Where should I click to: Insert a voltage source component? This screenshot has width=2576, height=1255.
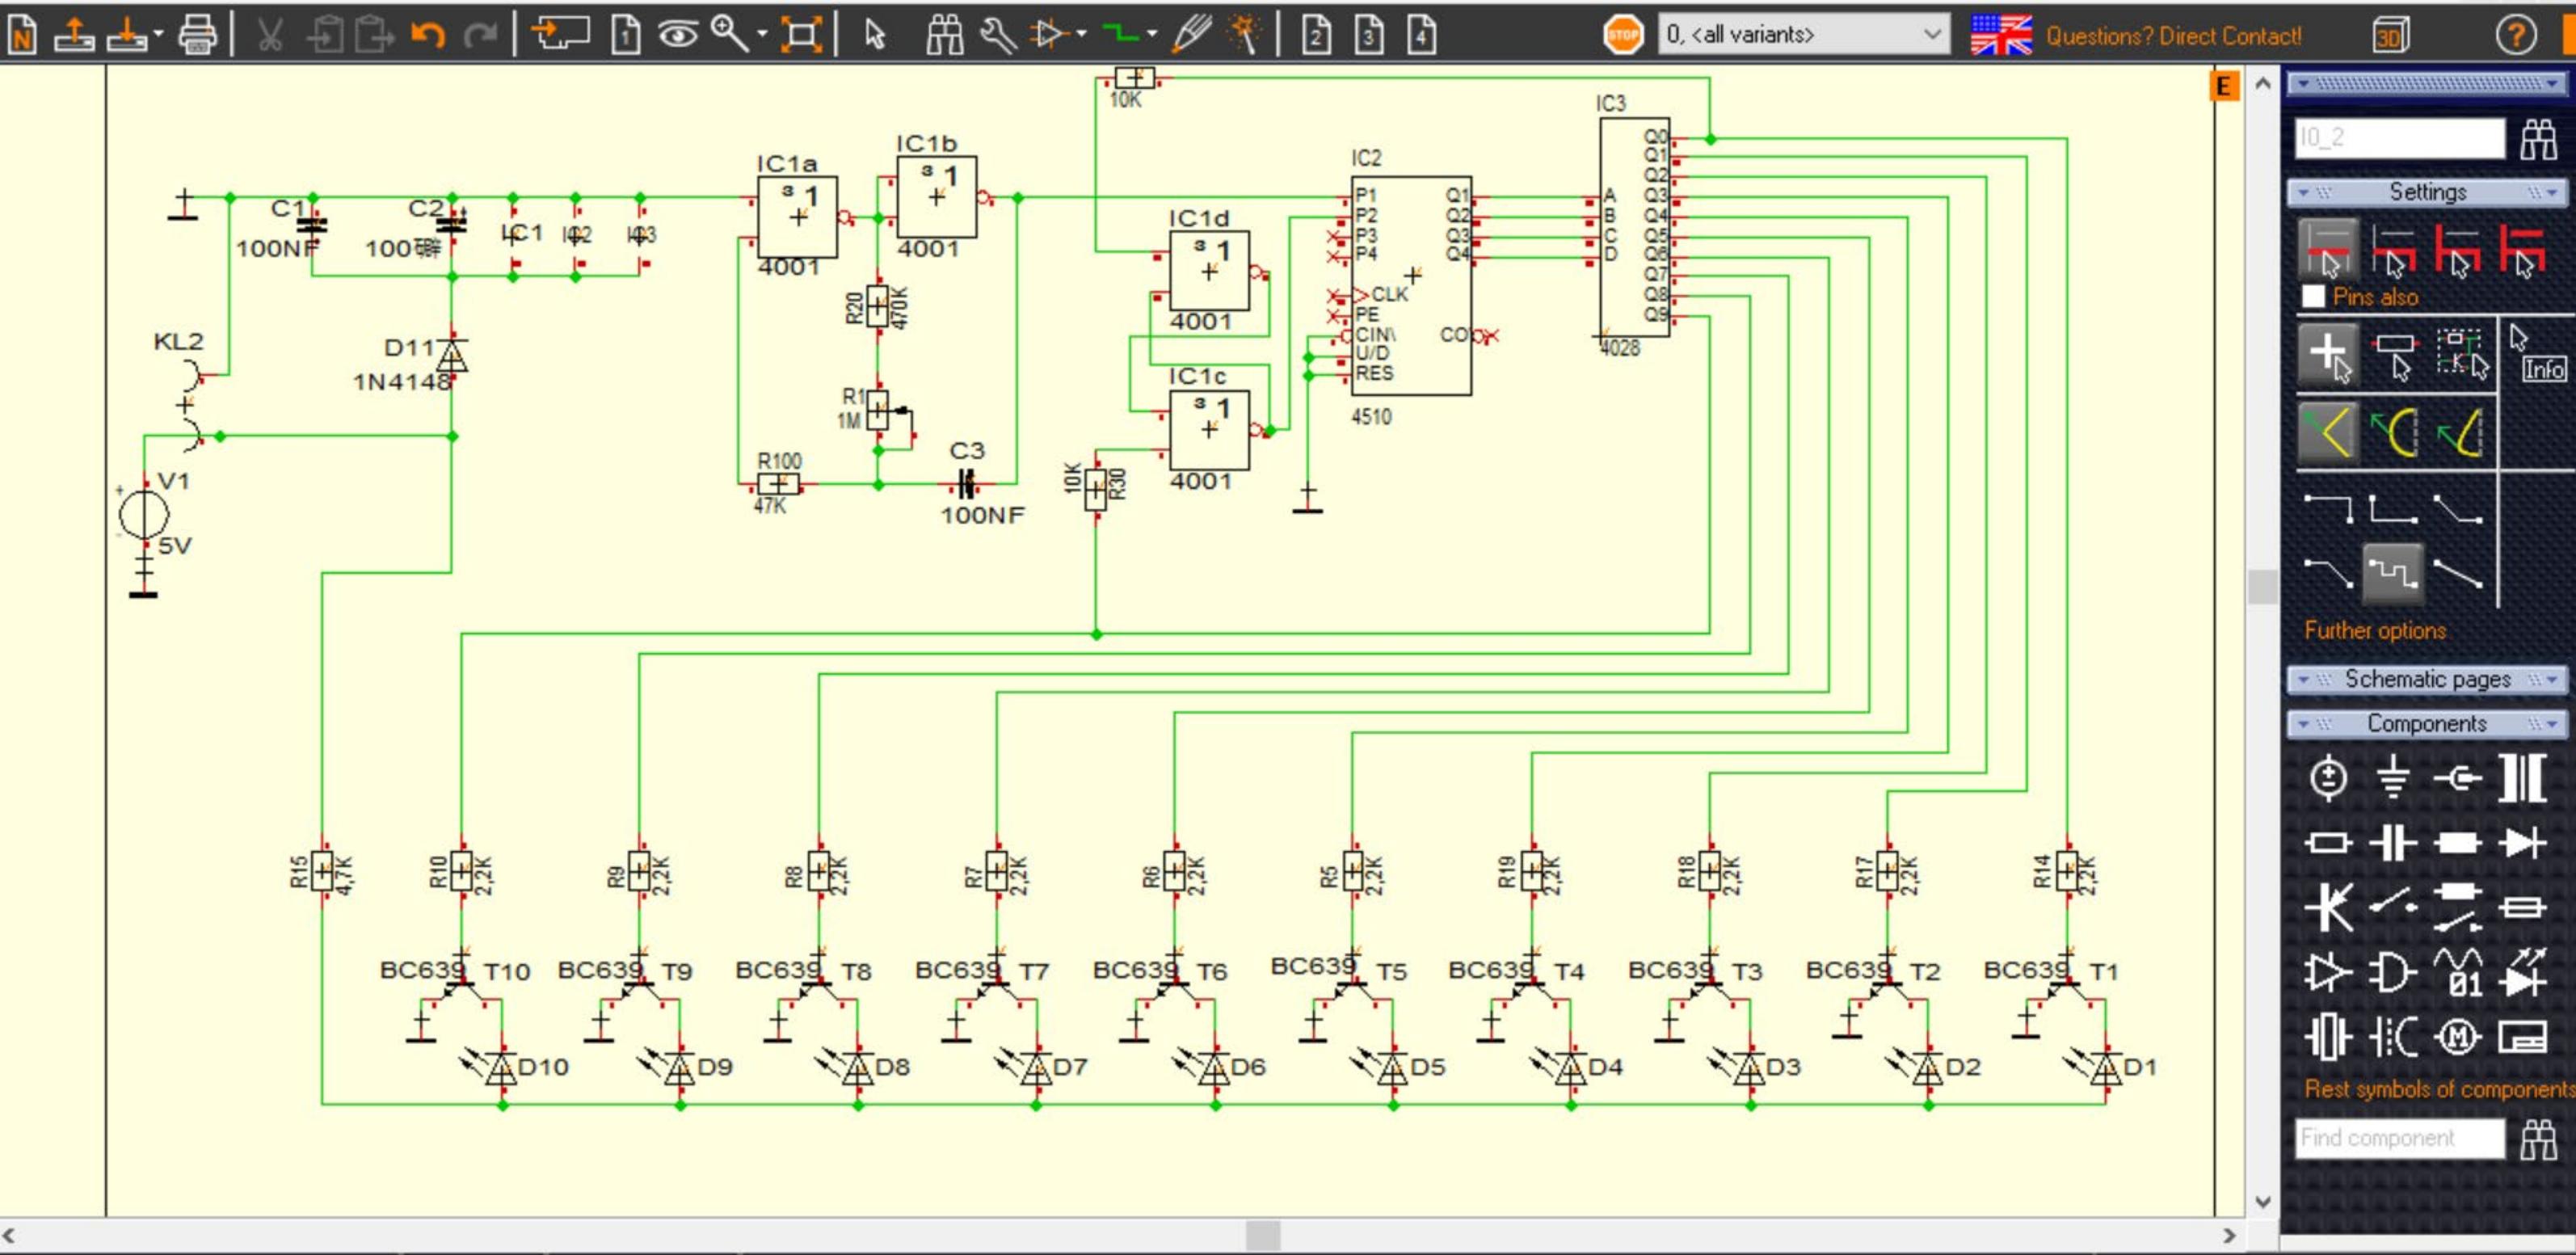click(x=2328, y=778)
